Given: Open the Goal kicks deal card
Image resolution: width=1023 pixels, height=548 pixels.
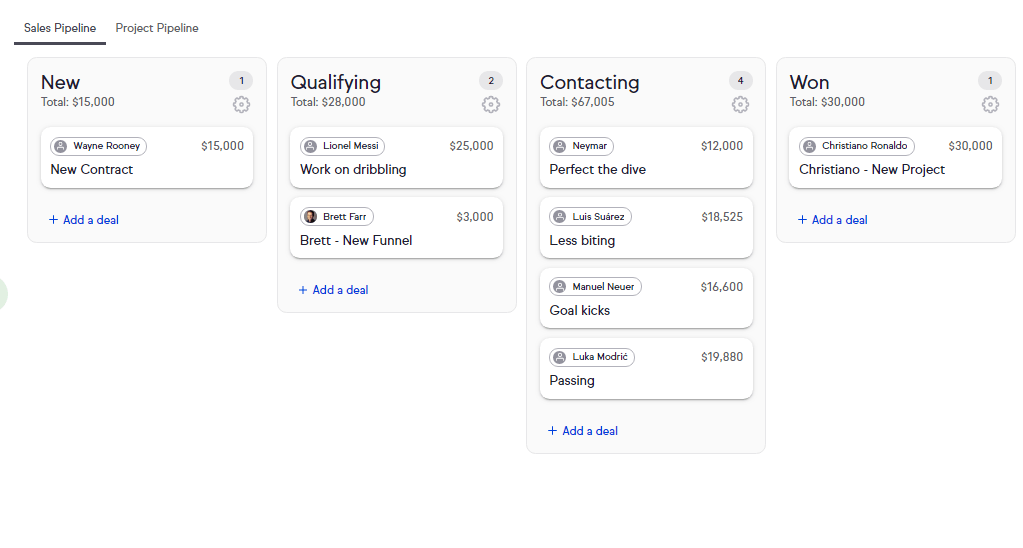Looking at the screenshot, I should (x=646, y=298).
